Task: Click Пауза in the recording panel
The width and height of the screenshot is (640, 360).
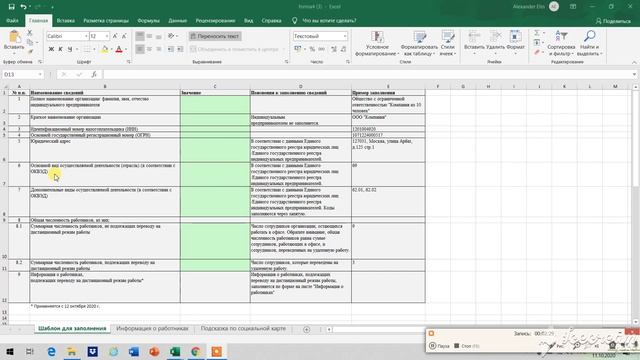Action: pos(439,346)
